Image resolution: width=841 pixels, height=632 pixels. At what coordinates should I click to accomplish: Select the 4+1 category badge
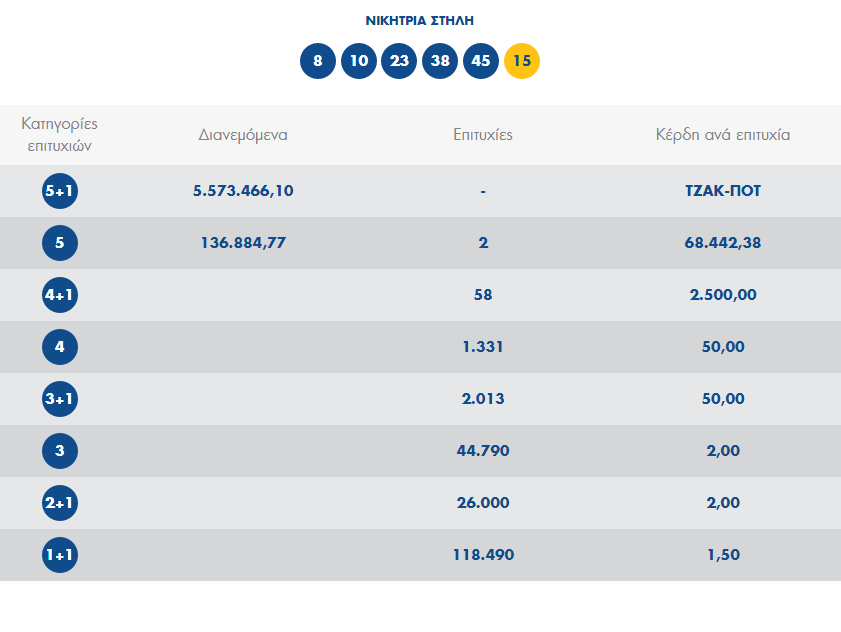(x=60, y=295)
